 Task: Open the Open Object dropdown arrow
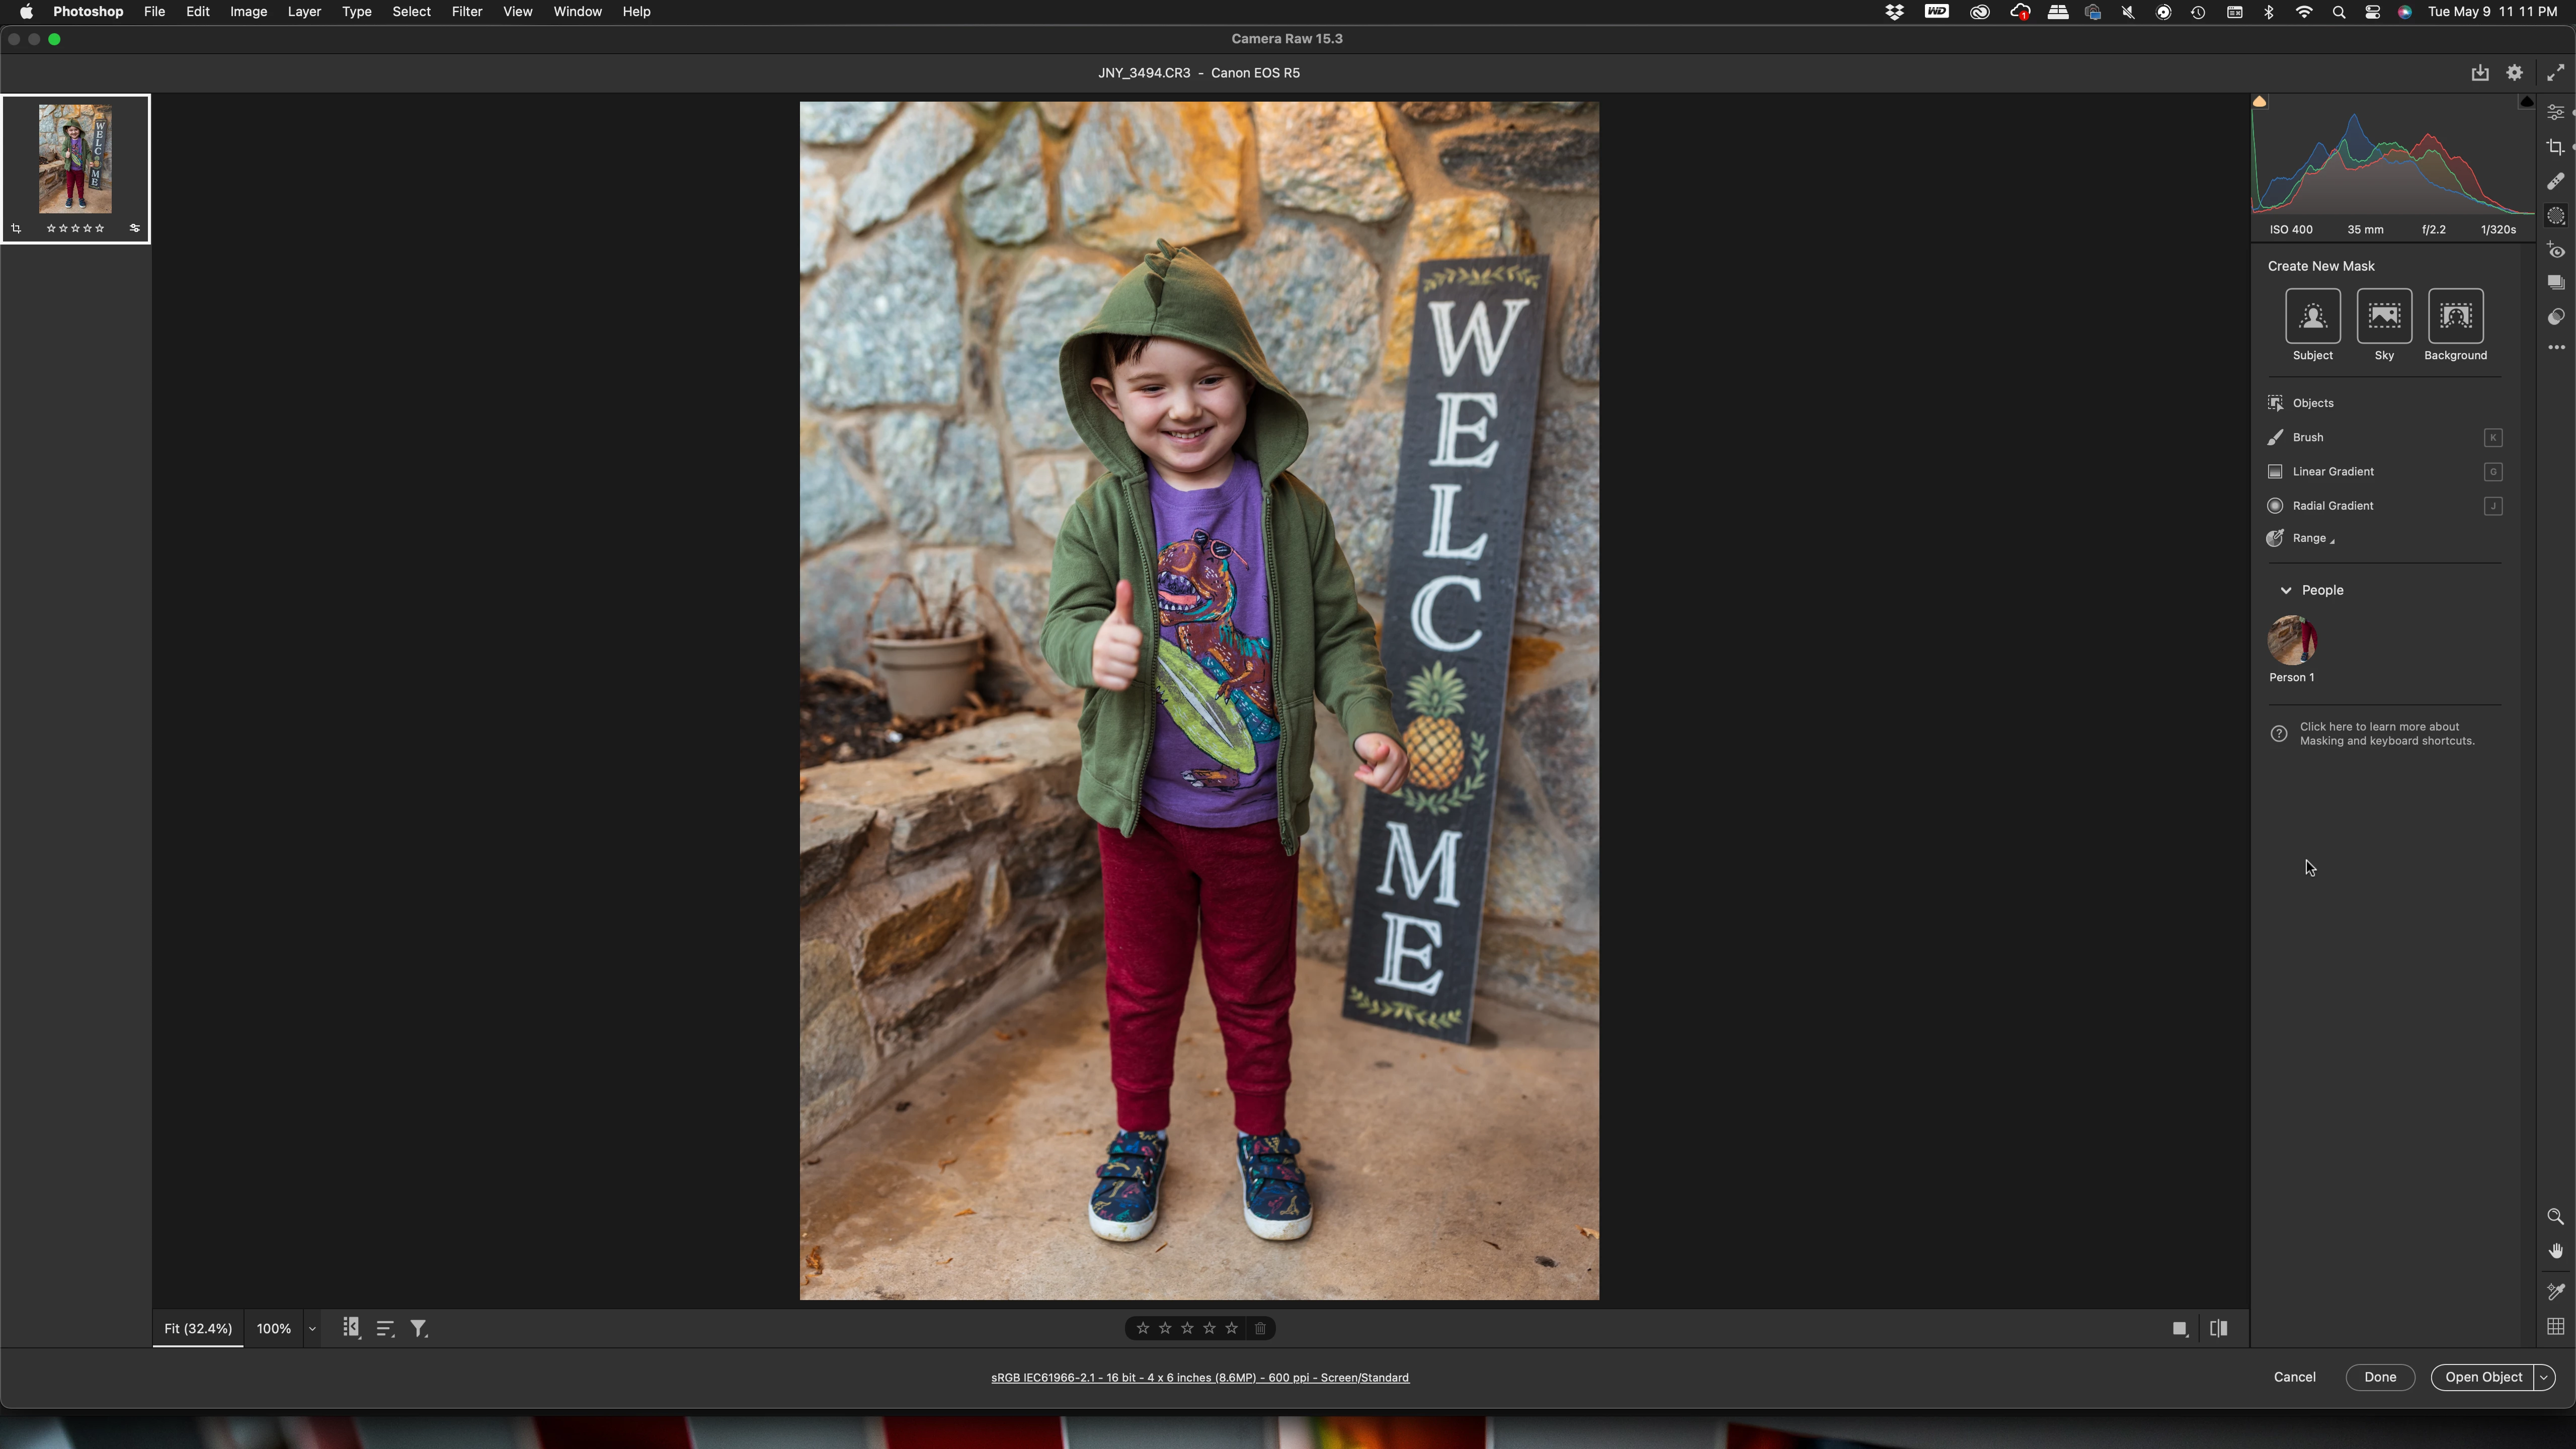point(2544,1377)
